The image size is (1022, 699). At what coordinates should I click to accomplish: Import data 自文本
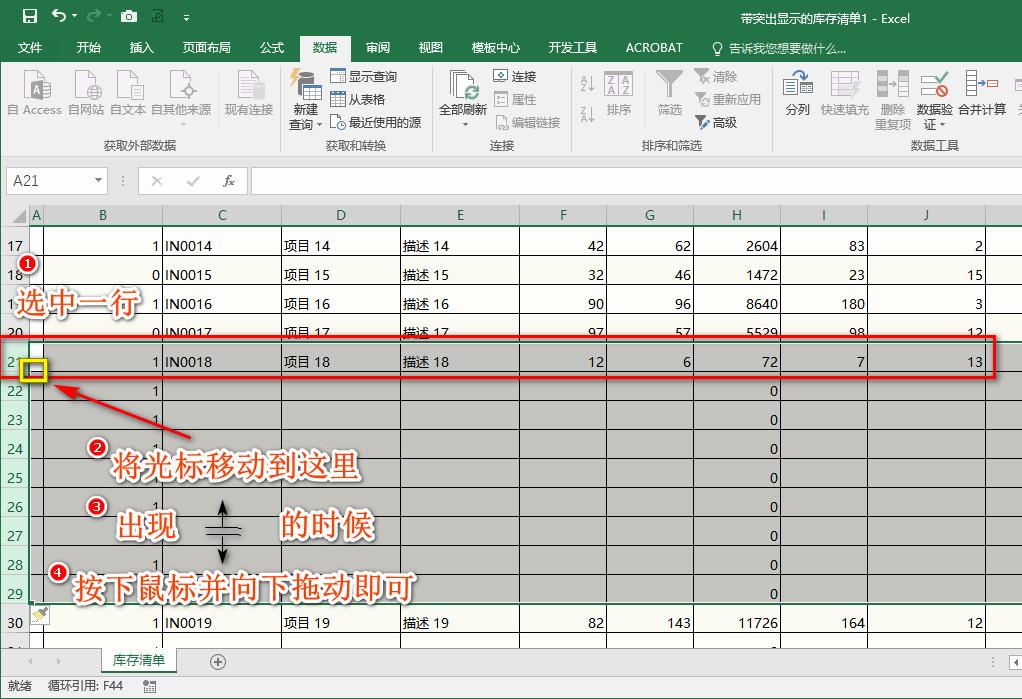click(128, 93)
